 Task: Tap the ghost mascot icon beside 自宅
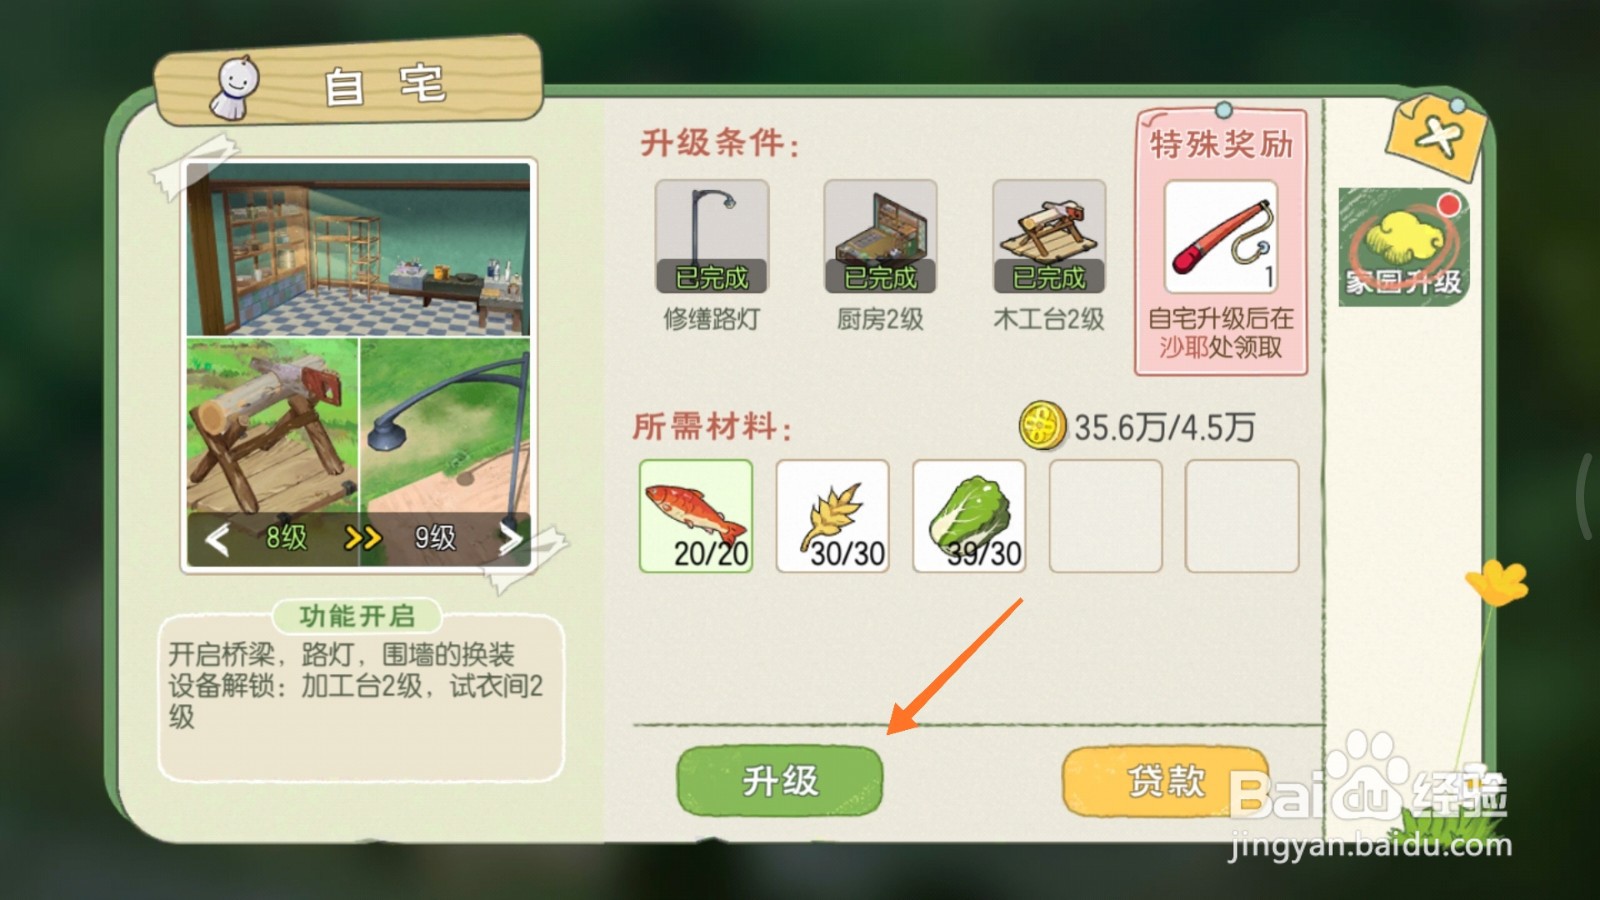[236, 86]
